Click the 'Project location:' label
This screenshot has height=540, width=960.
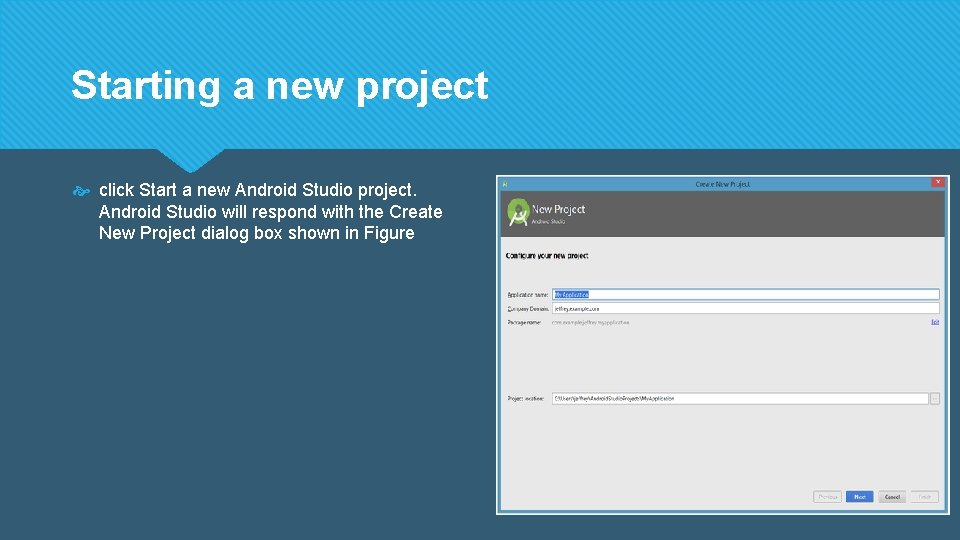pos(525,399)
